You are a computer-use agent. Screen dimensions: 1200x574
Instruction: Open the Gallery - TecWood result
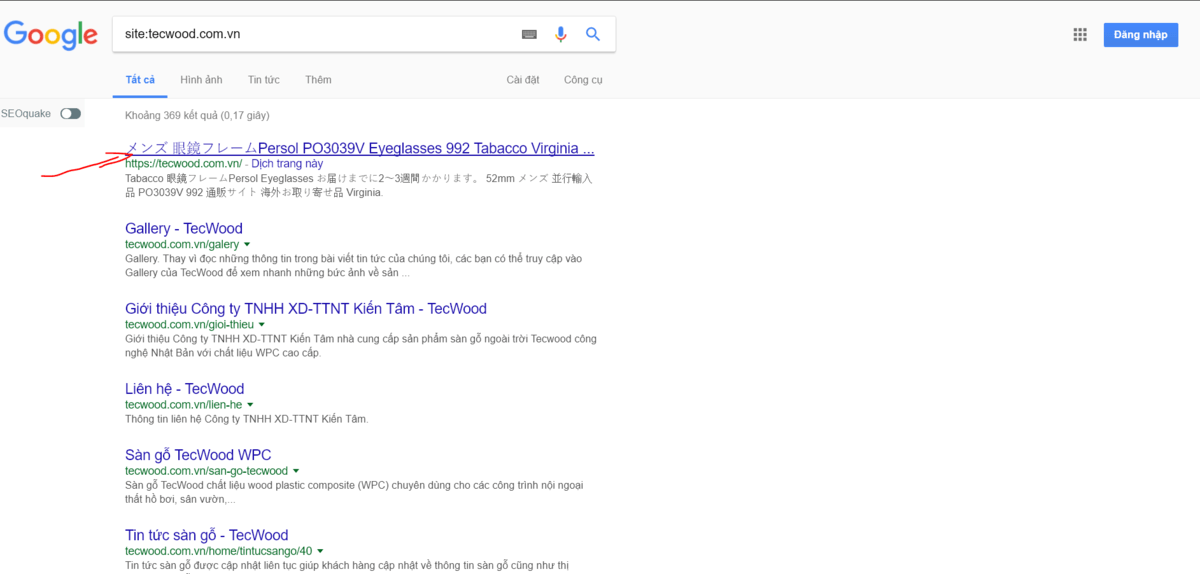[x=184, y=228]
